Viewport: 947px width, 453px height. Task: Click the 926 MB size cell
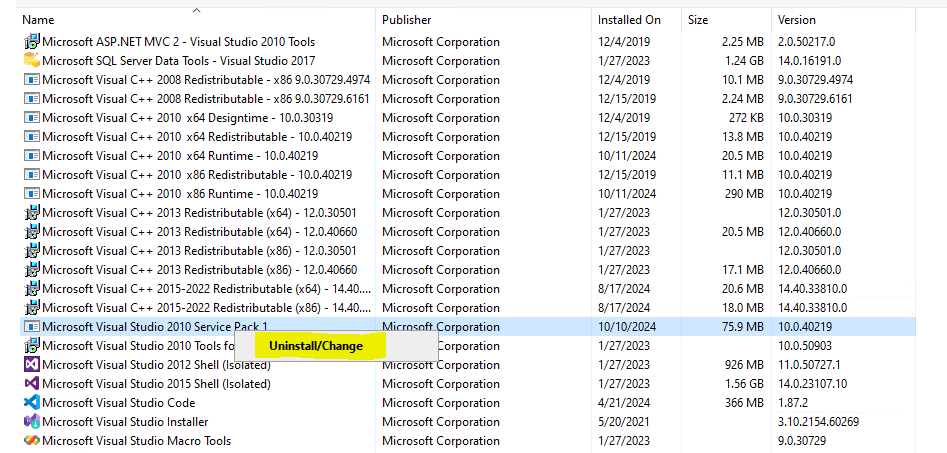pos(744,365)
